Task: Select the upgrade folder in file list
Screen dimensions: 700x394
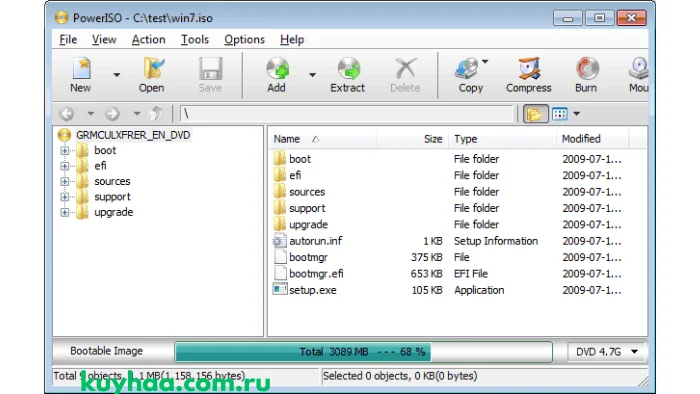Action: (x=308, y=224)
